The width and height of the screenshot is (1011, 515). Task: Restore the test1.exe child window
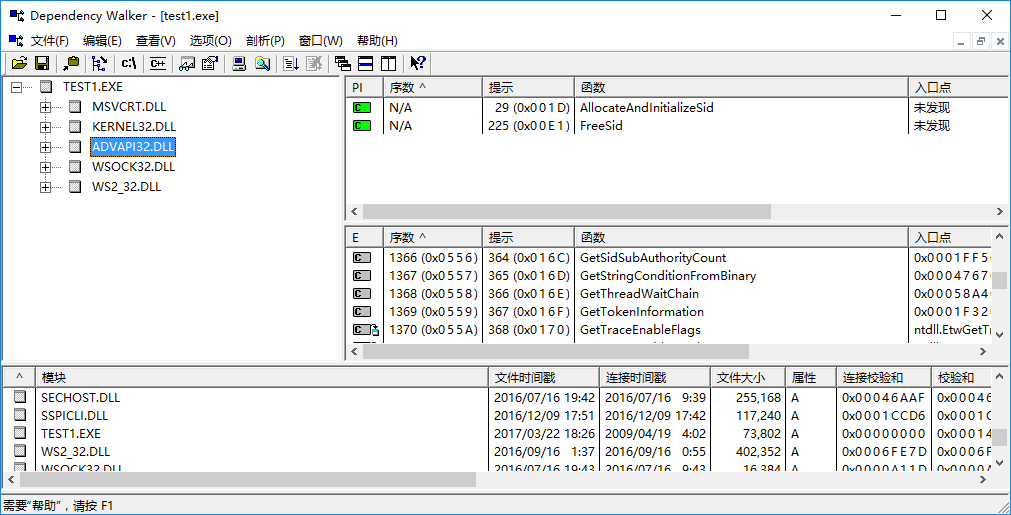click(980, 41)
